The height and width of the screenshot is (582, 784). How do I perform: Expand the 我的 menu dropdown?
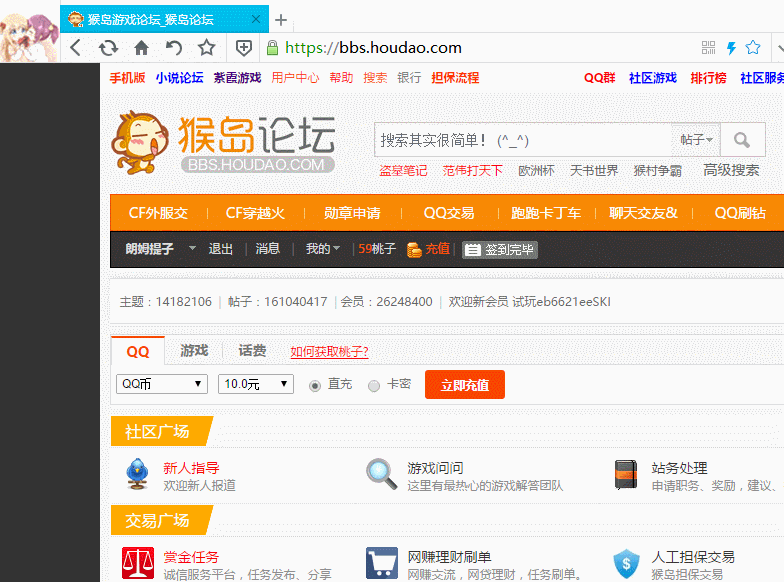pyautogui.click(x=323, y=248)
